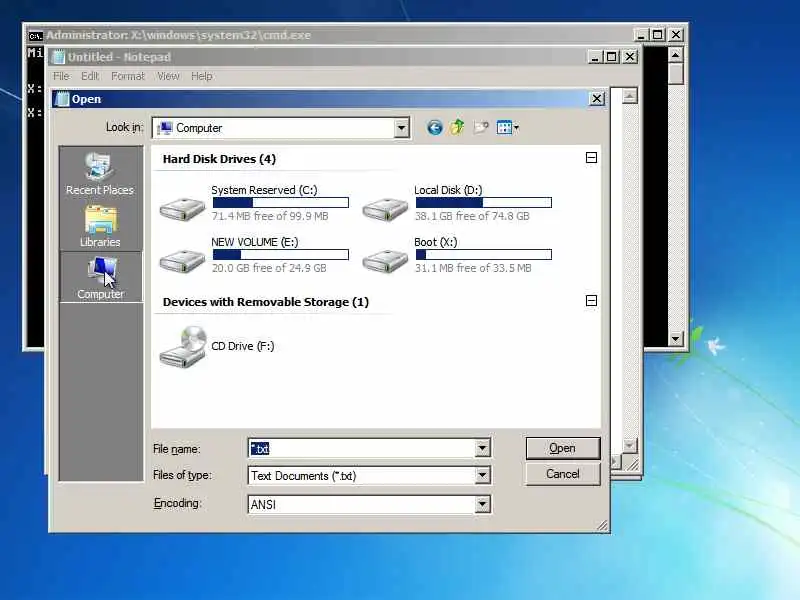Maximize the Notepad window
This screenshot has height=600, width=800.
[x=612, y=57]
